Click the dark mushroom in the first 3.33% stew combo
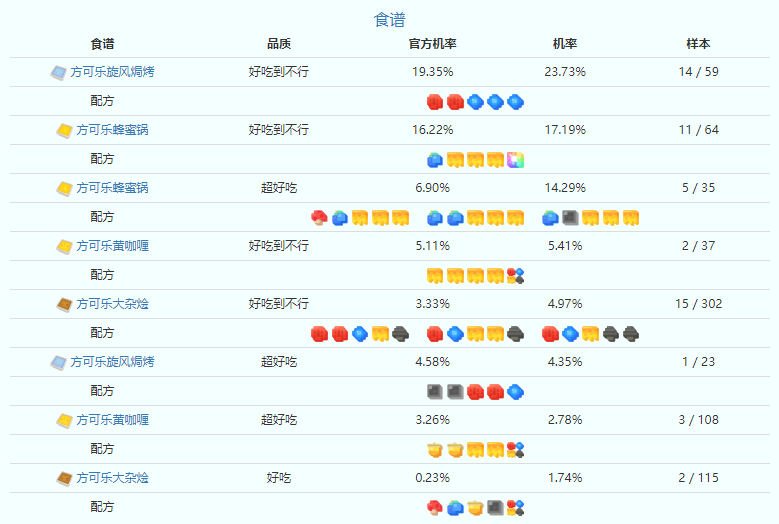Viewport: 779px width, 524px height. coord(400,334)
